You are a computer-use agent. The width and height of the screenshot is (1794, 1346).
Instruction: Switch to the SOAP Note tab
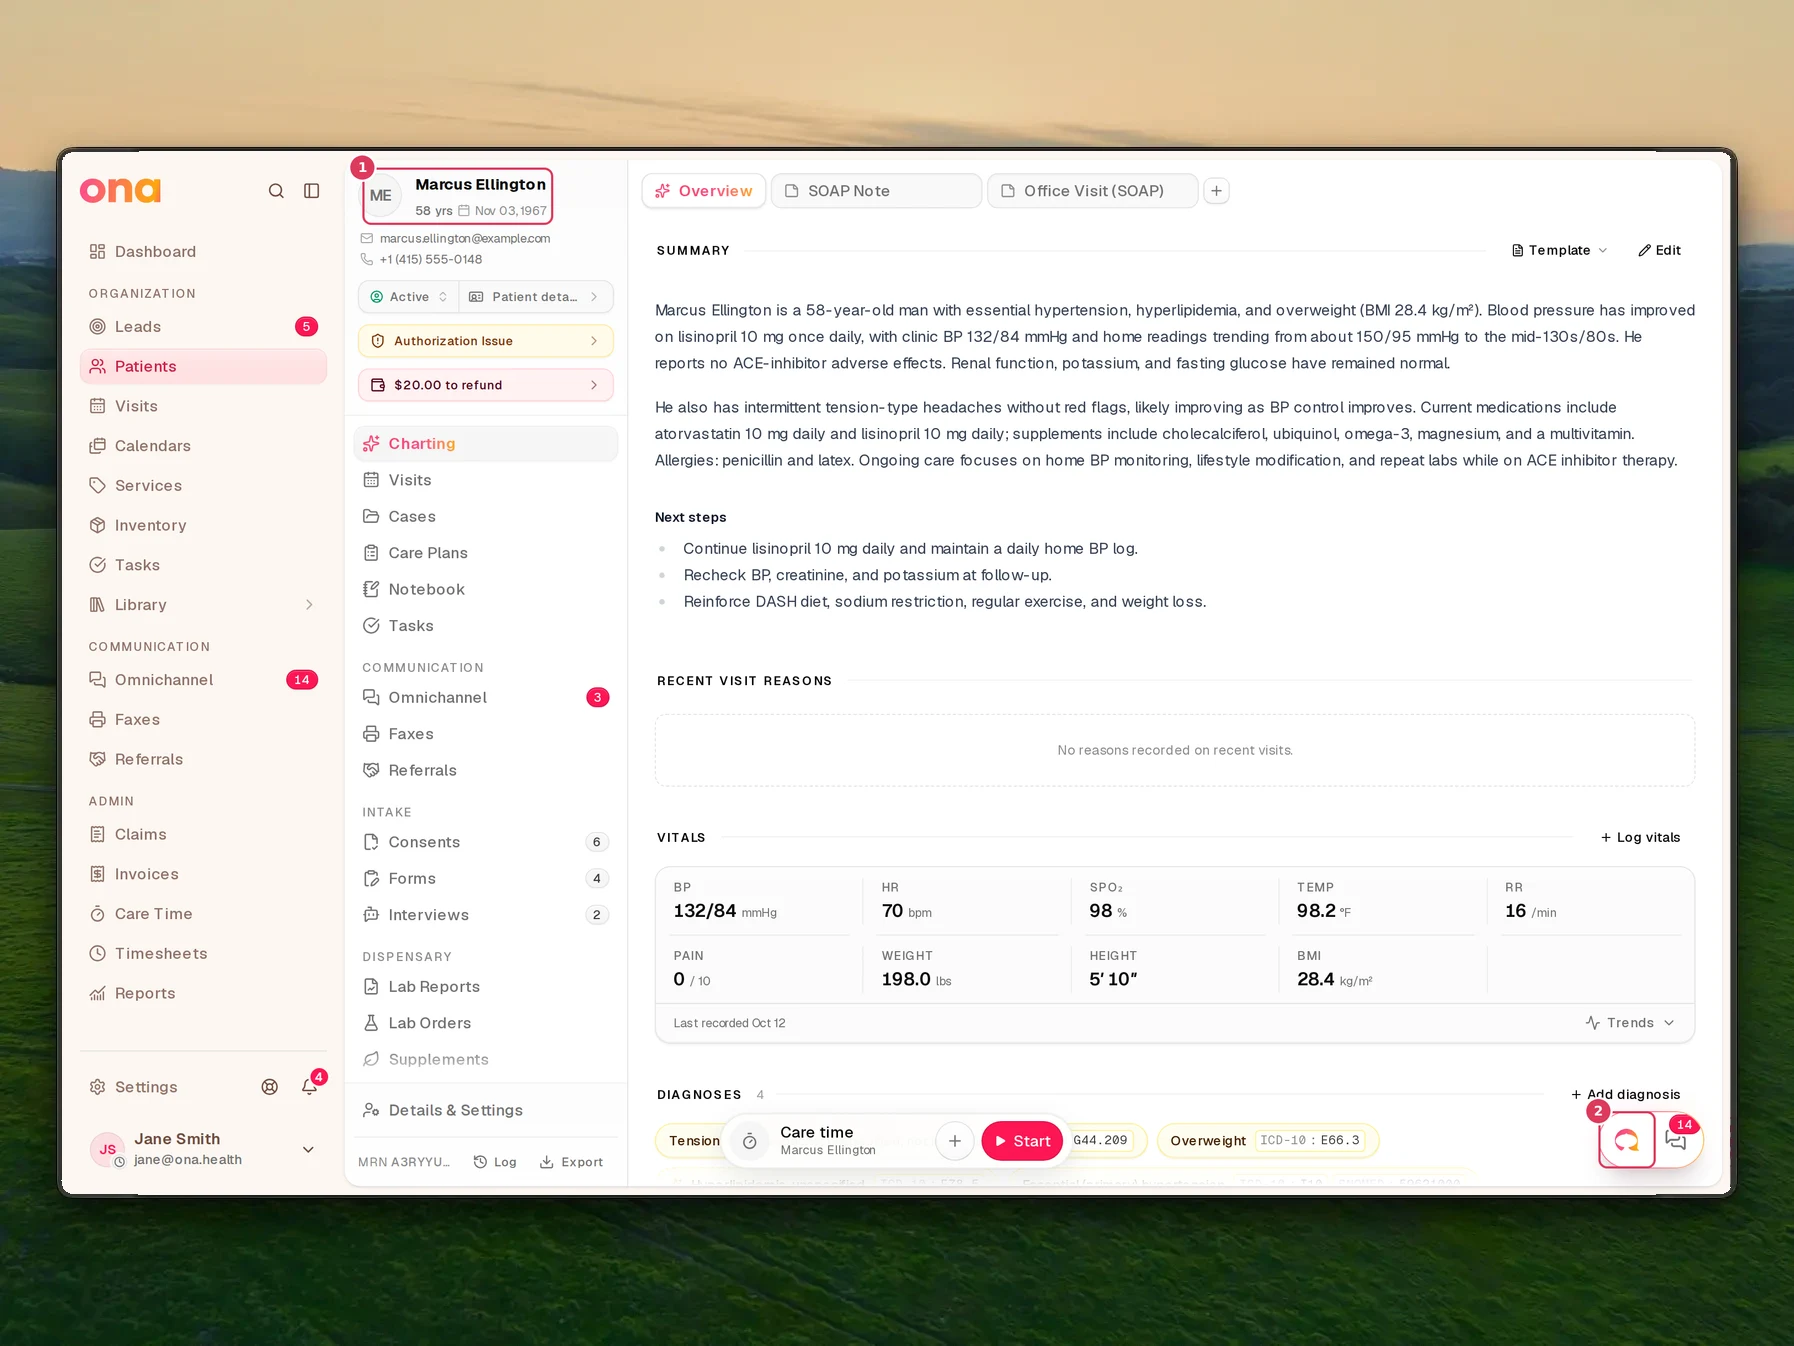[876, 191]
